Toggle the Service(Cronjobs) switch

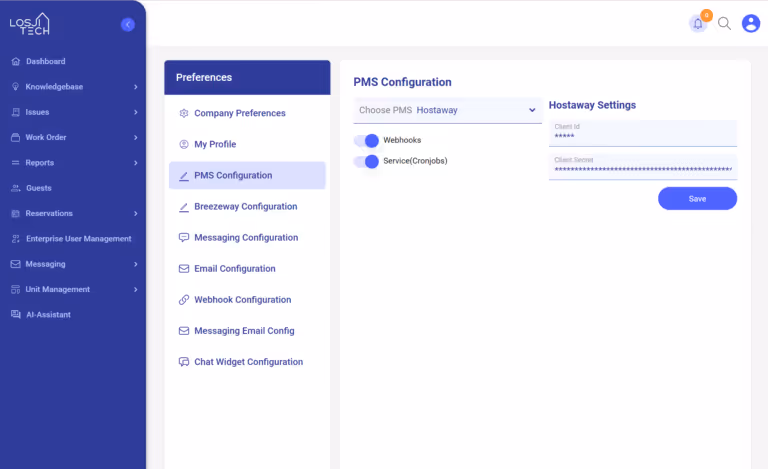(x=366, y=161)
